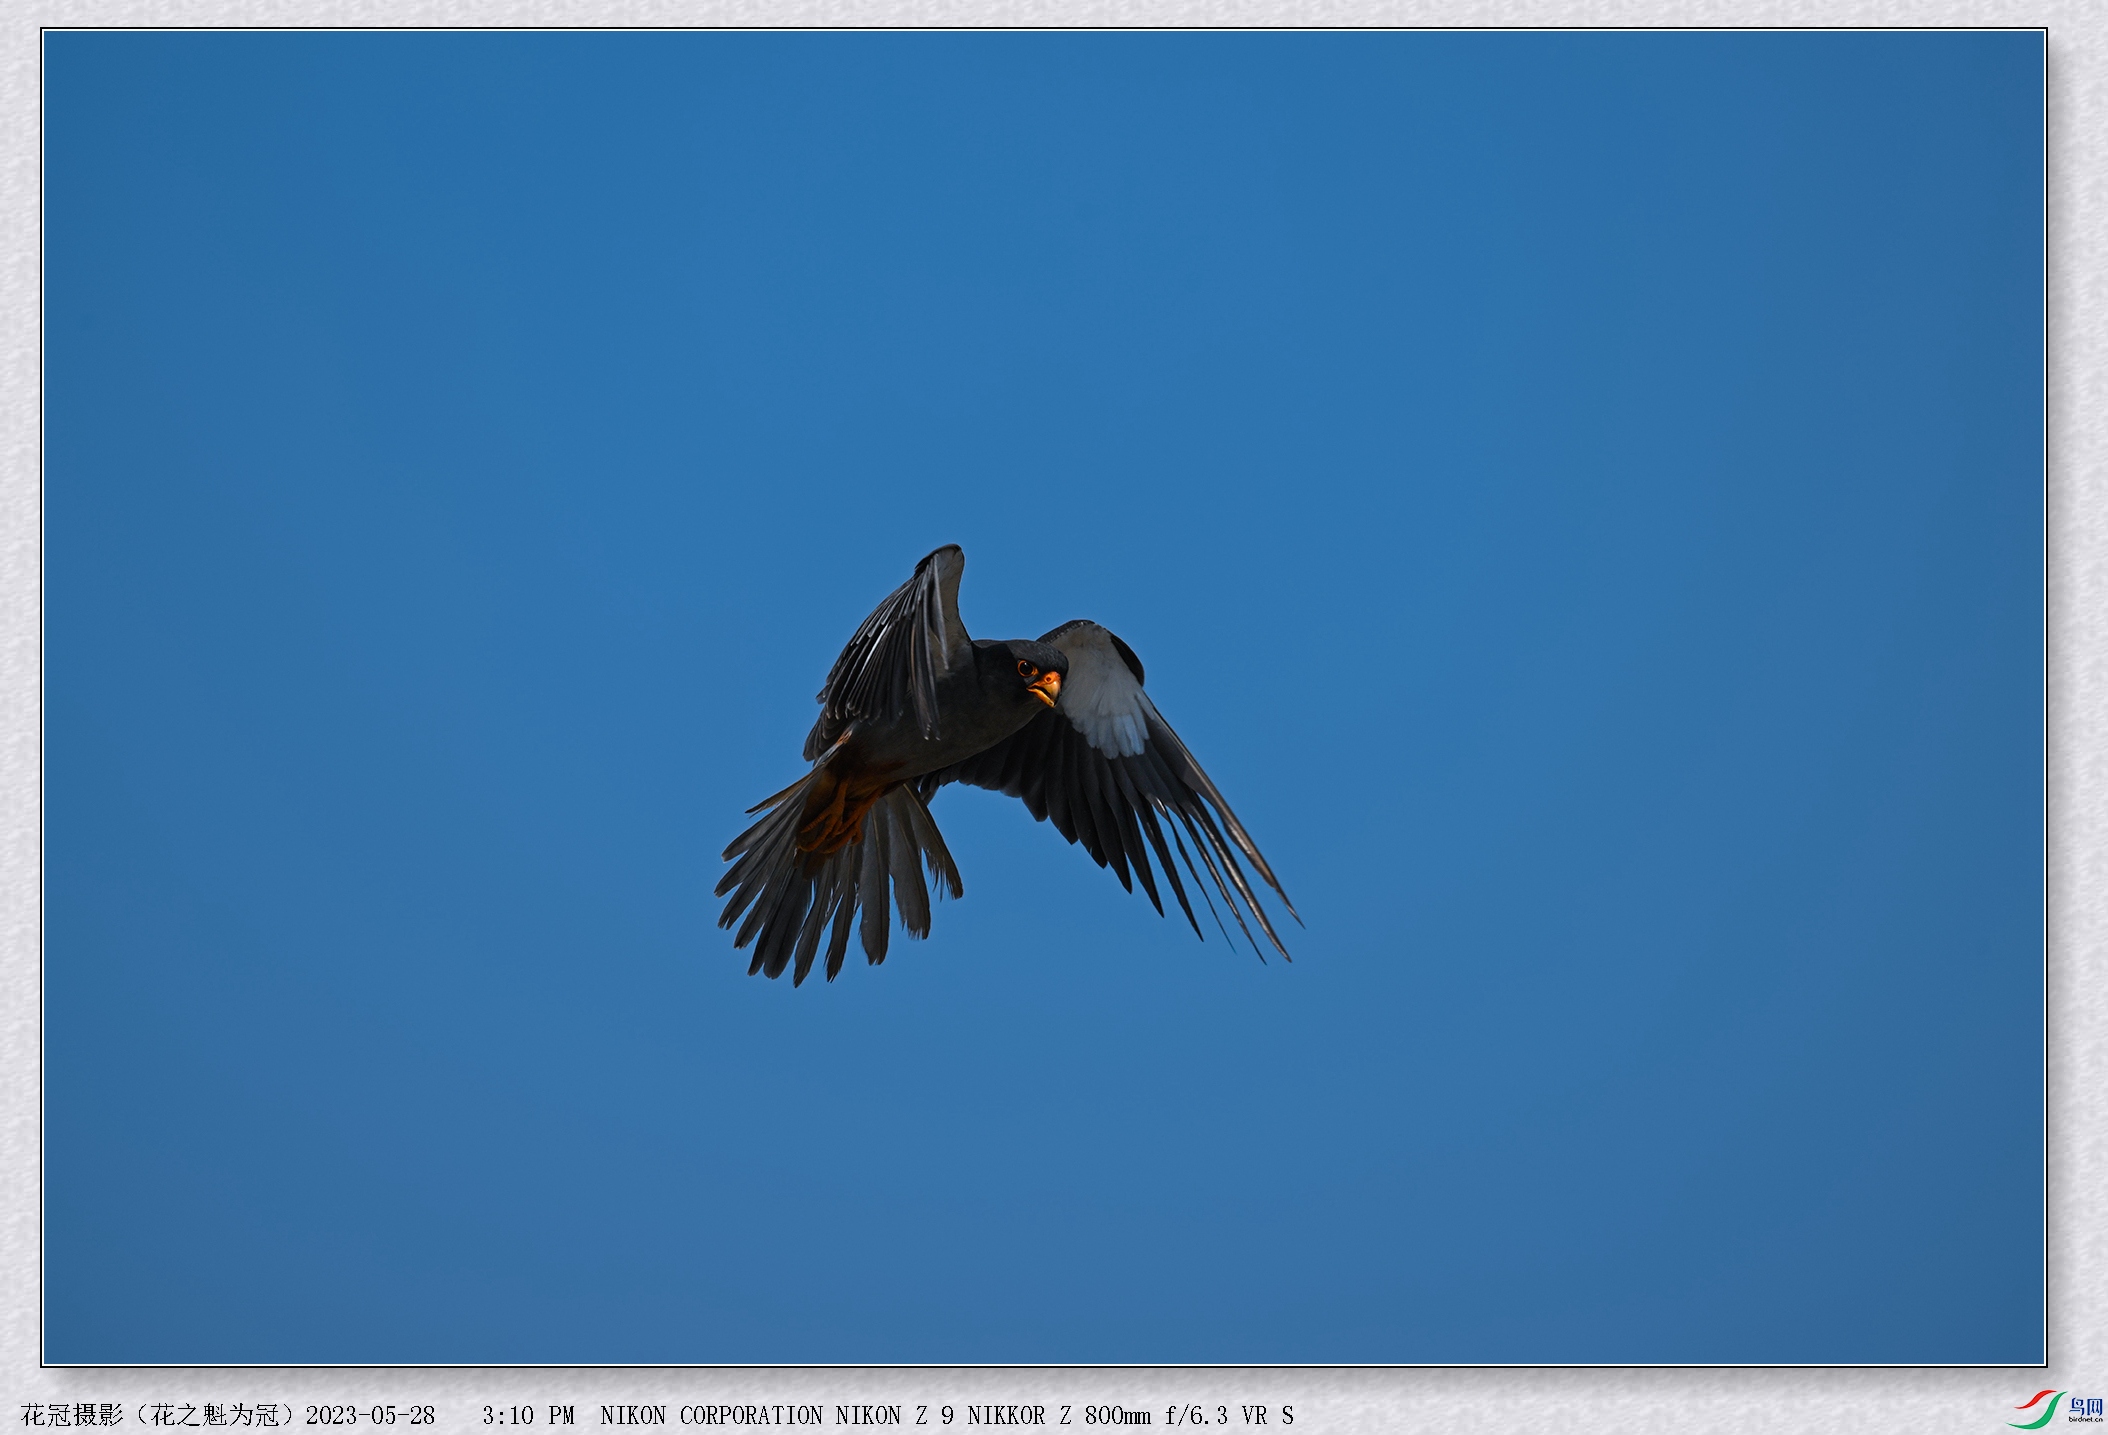2108x1435 pixels.
Task: Click the falcon's orange-ringed eye
Action: [x=1024, y=667]
